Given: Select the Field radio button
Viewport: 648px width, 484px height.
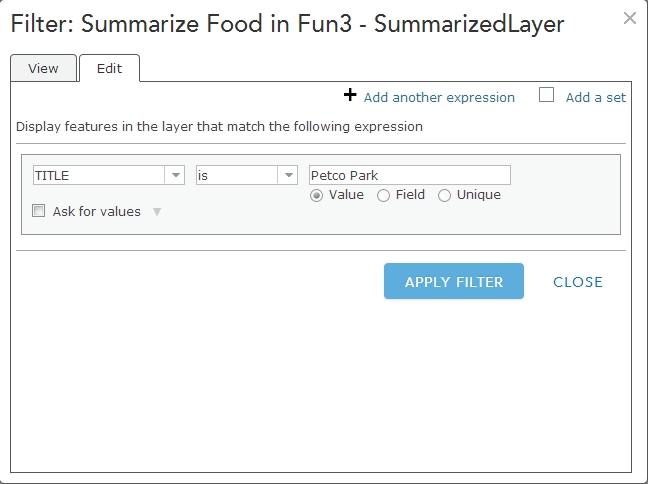Looking at the screenshot, I should (x=383, y=196).
